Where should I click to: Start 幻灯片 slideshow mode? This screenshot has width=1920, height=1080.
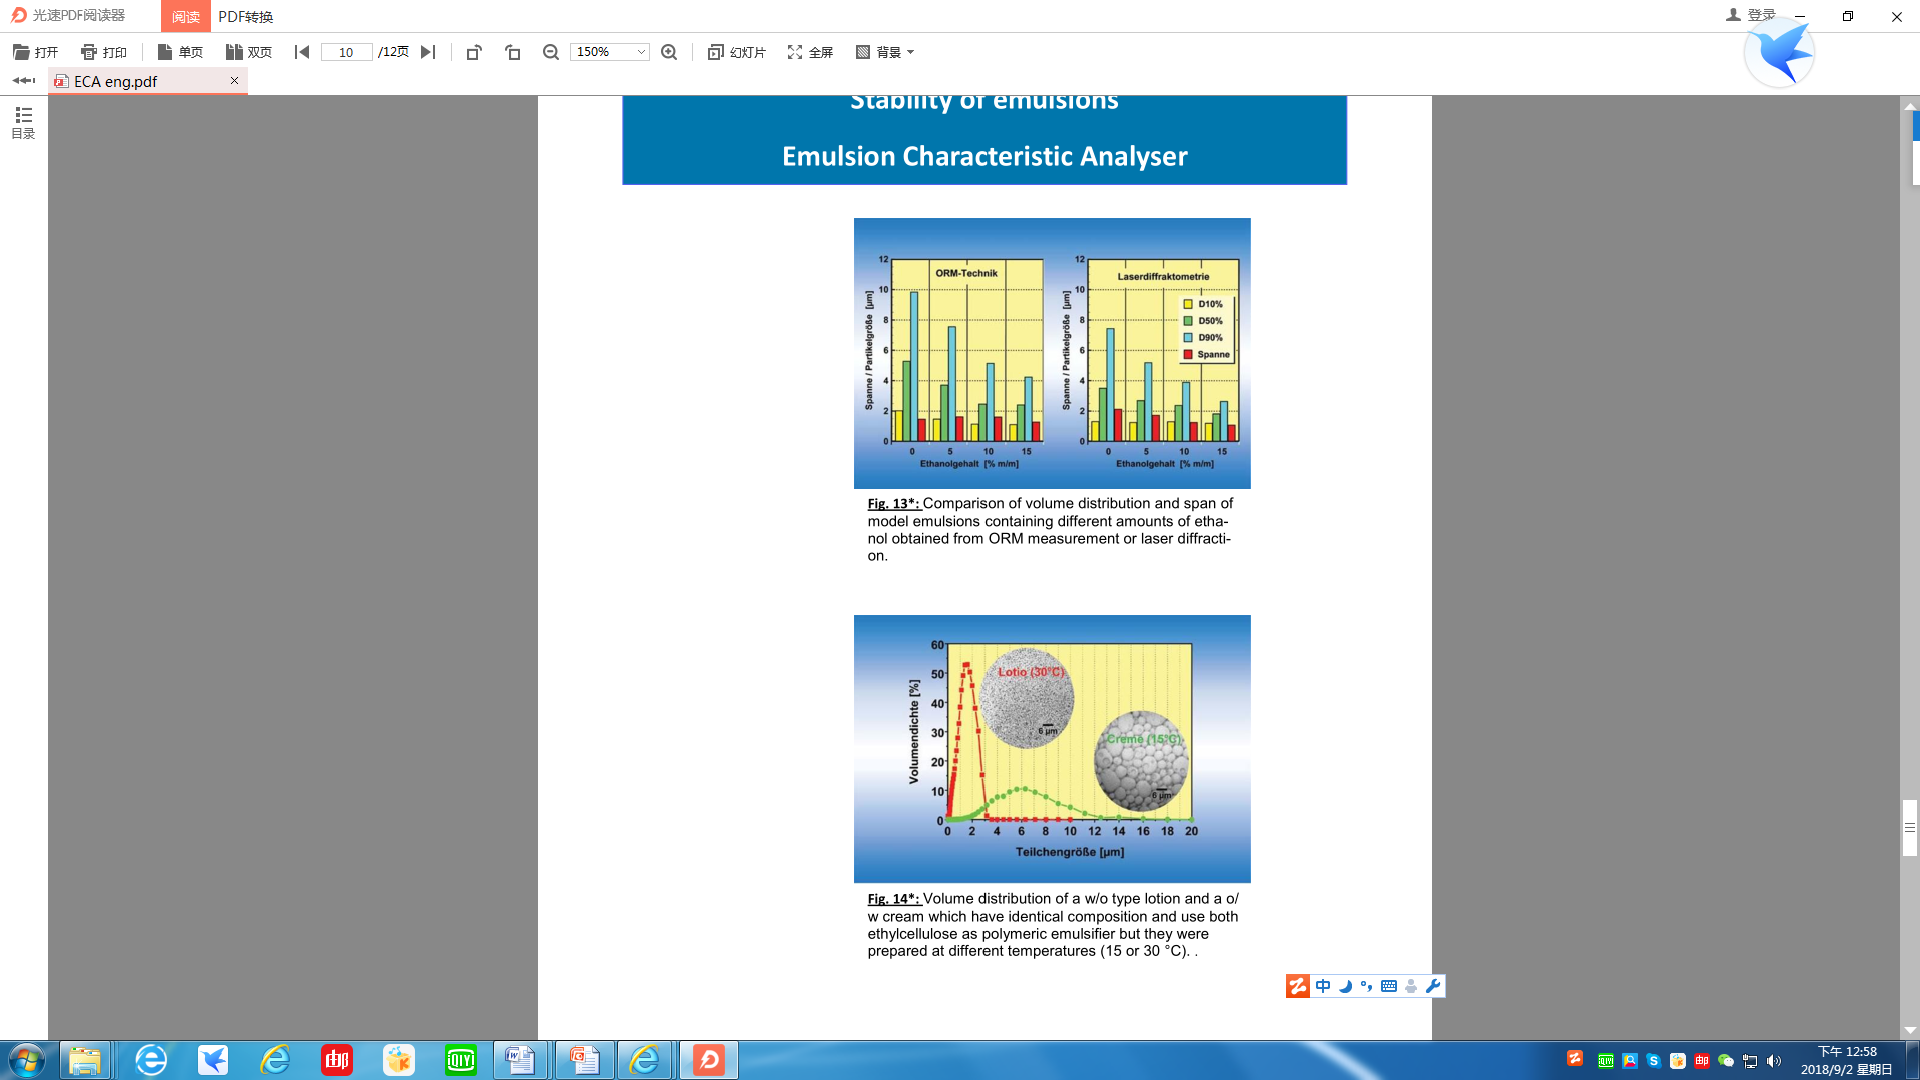click(737, 52)
